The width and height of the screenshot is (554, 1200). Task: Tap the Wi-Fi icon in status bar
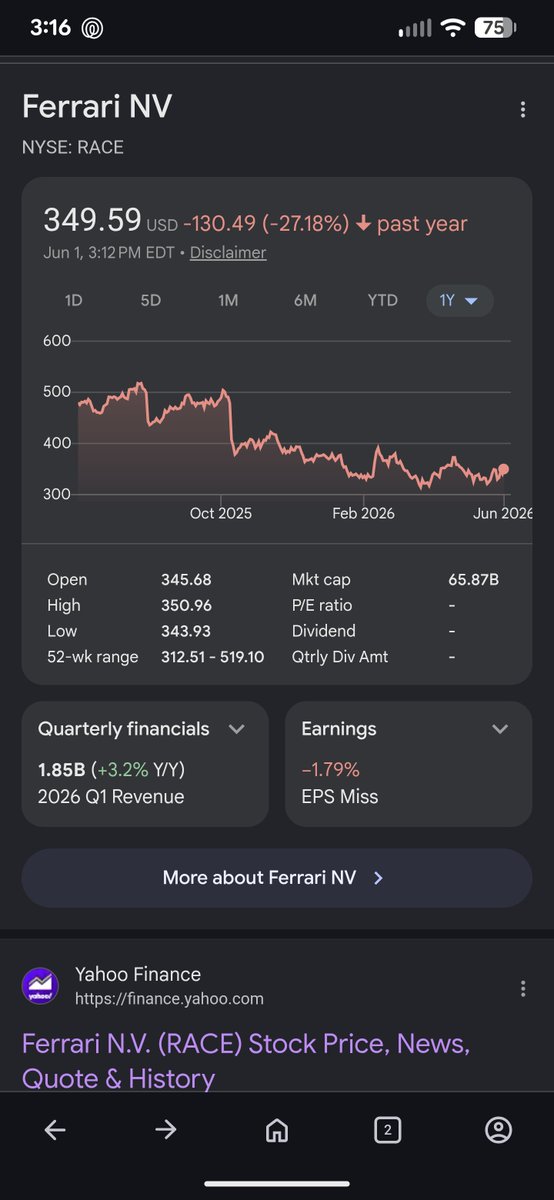(453, 28)
